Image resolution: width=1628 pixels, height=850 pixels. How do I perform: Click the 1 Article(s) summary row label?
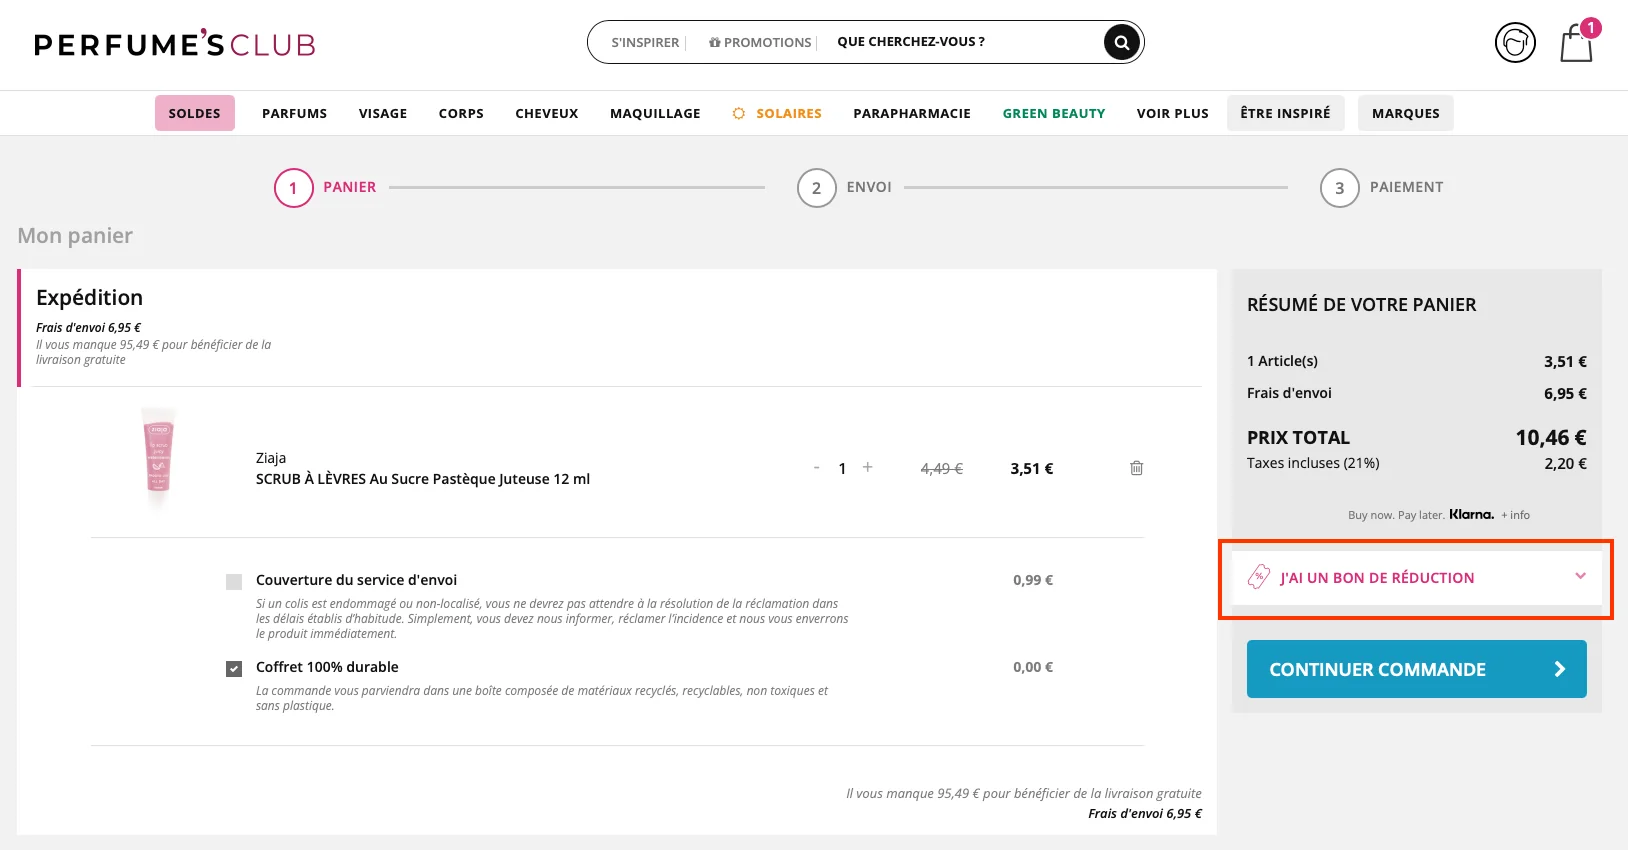click(x=1282, y=361)
